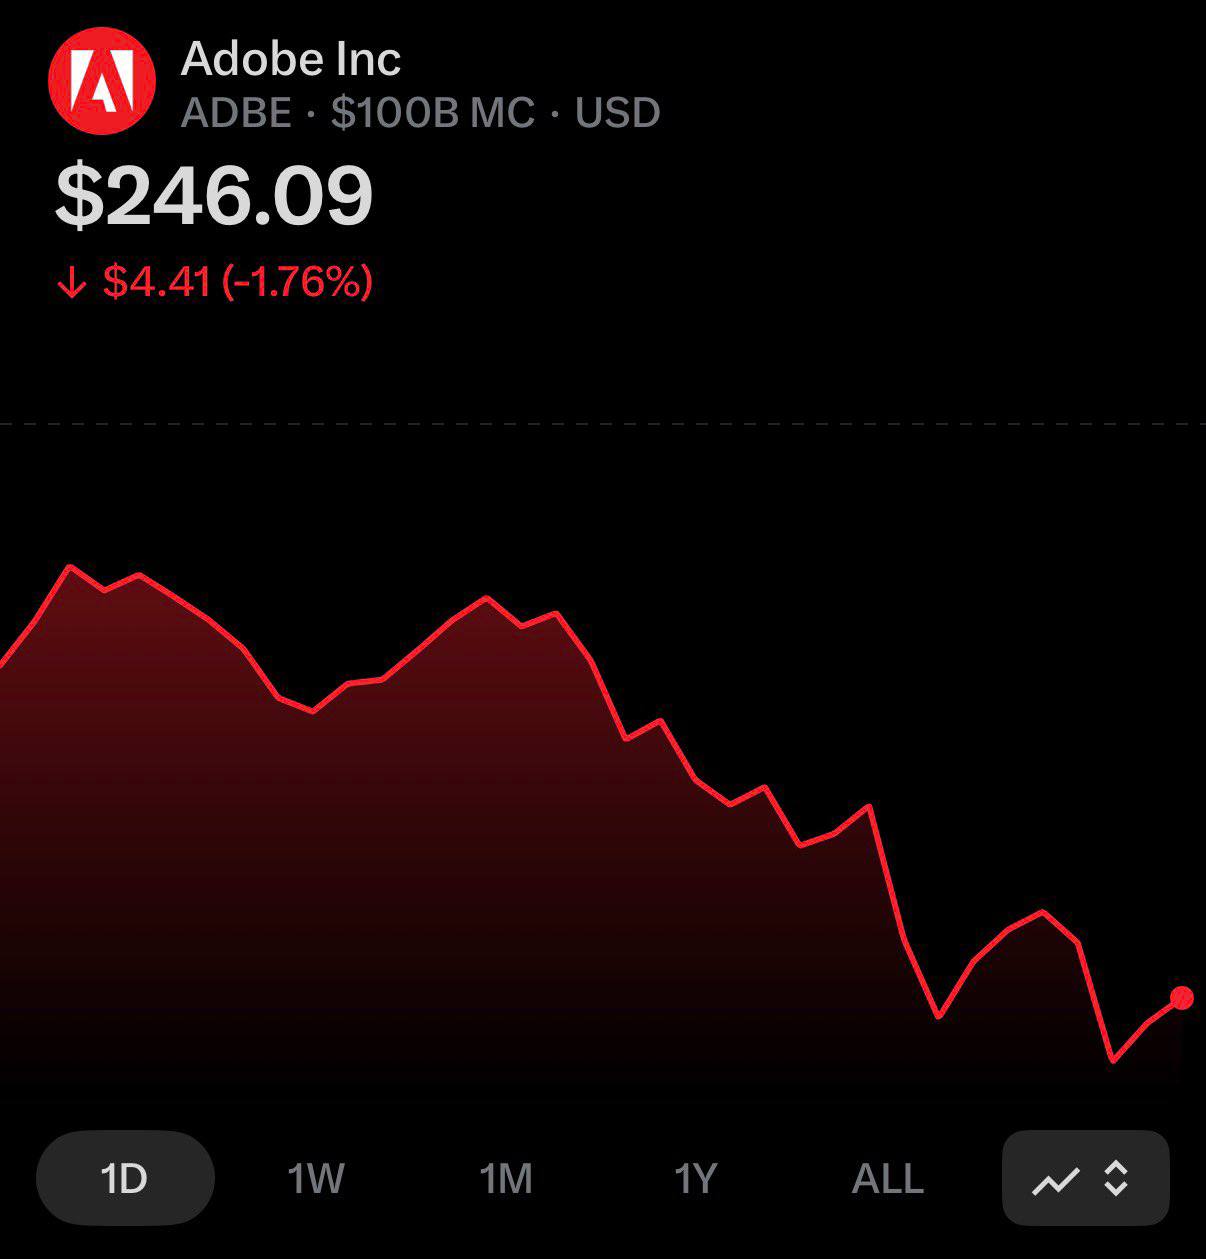1206x1259 pixels.
Task: Show the 1M chart range
Action: pos(506,1179)
